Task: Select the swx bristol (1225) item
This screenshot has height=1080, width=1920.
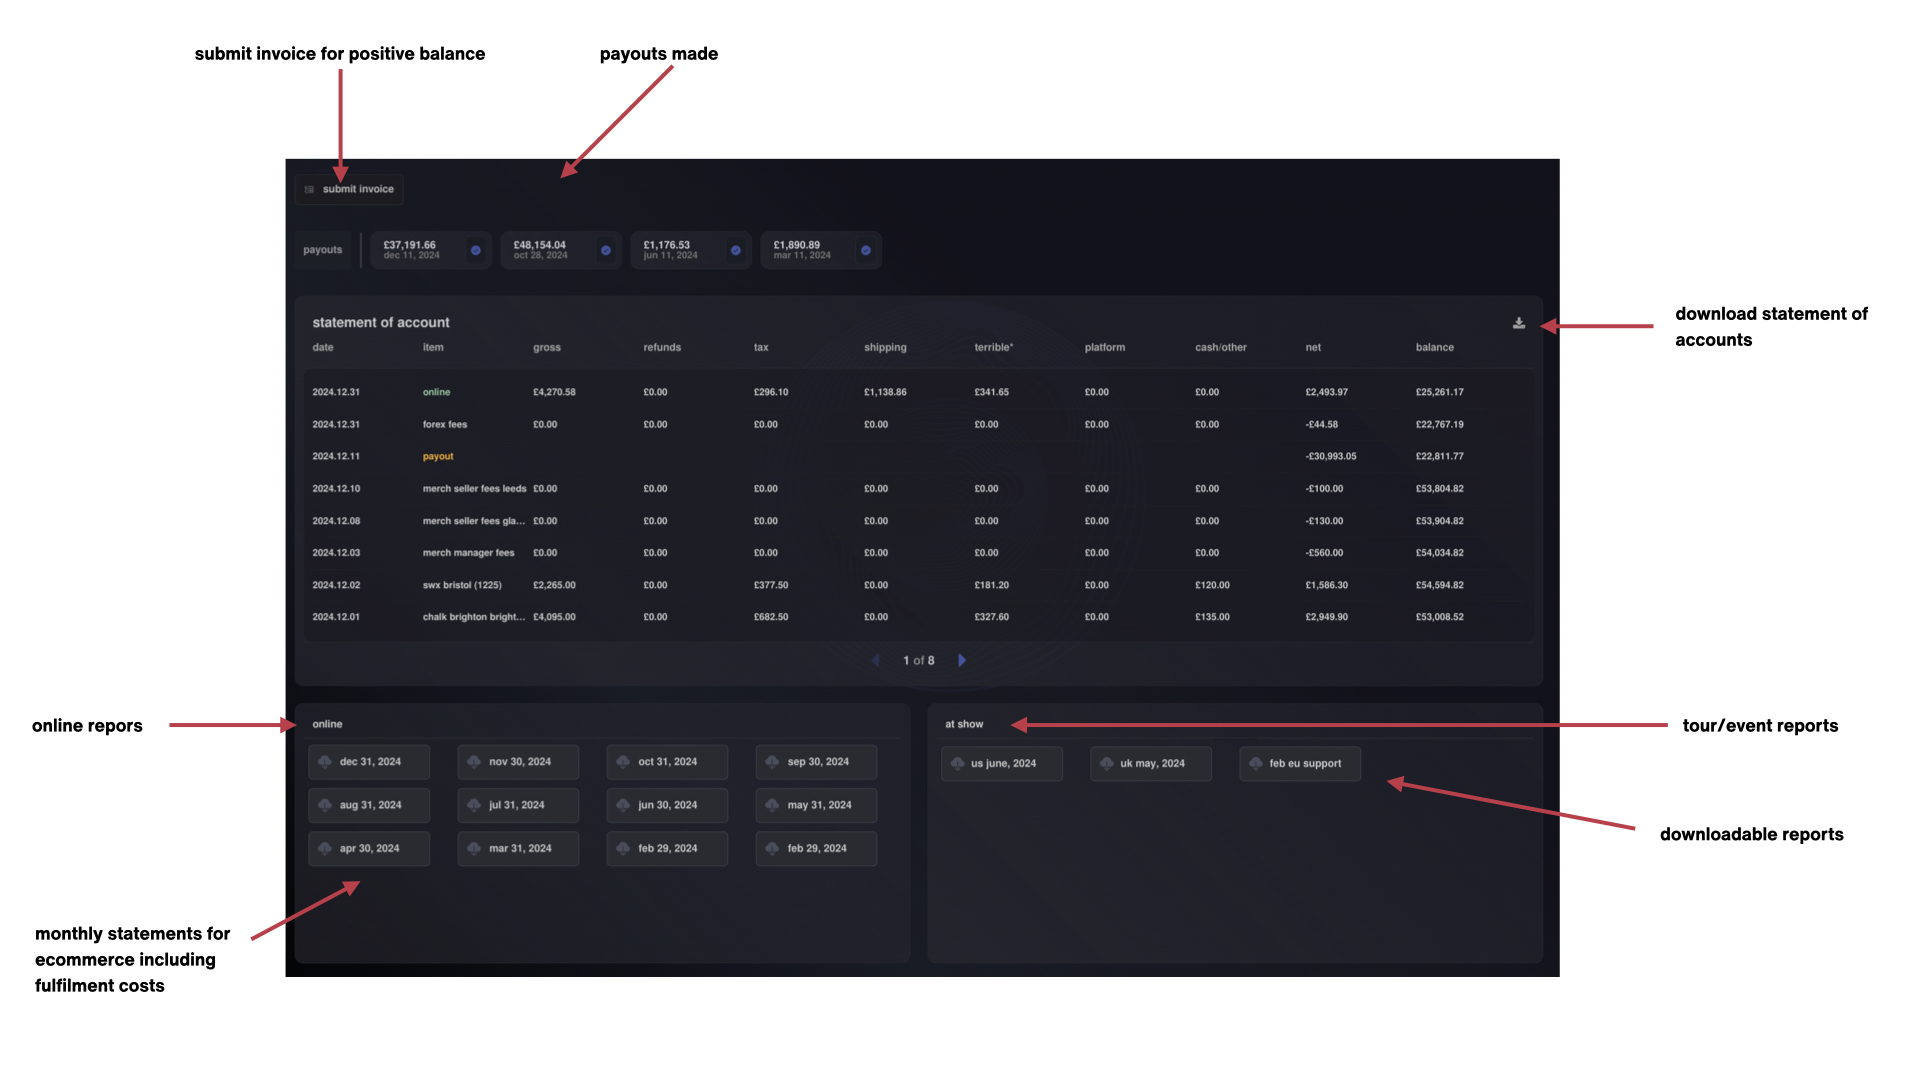Action: pos(462,585)
